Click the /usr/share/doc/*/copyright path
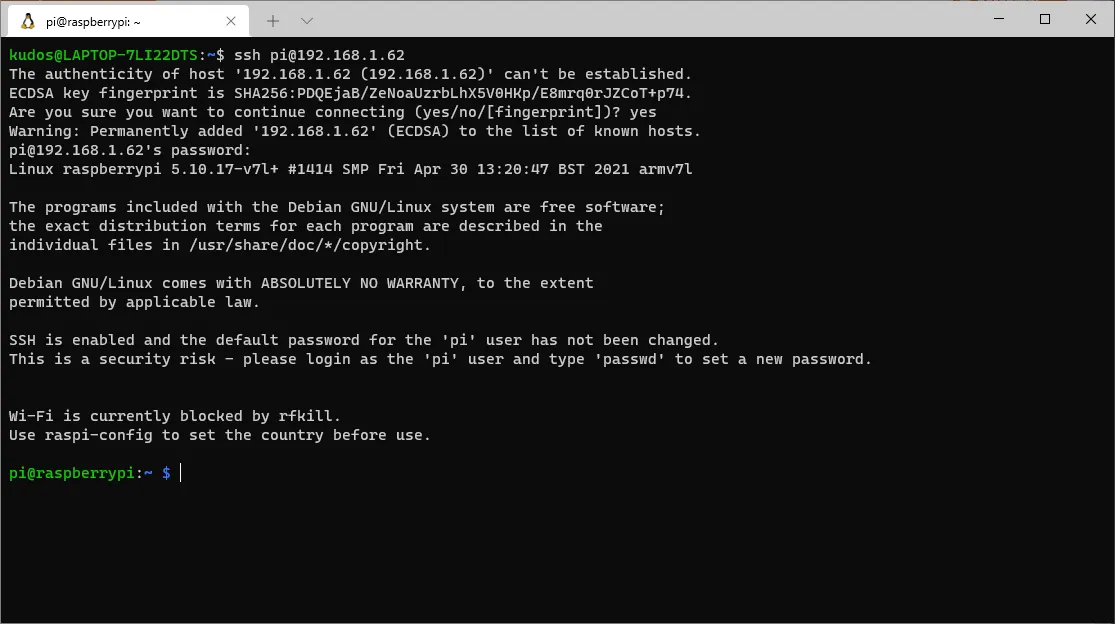Viewport: 1115px width, 624px height. coord(310,245)
